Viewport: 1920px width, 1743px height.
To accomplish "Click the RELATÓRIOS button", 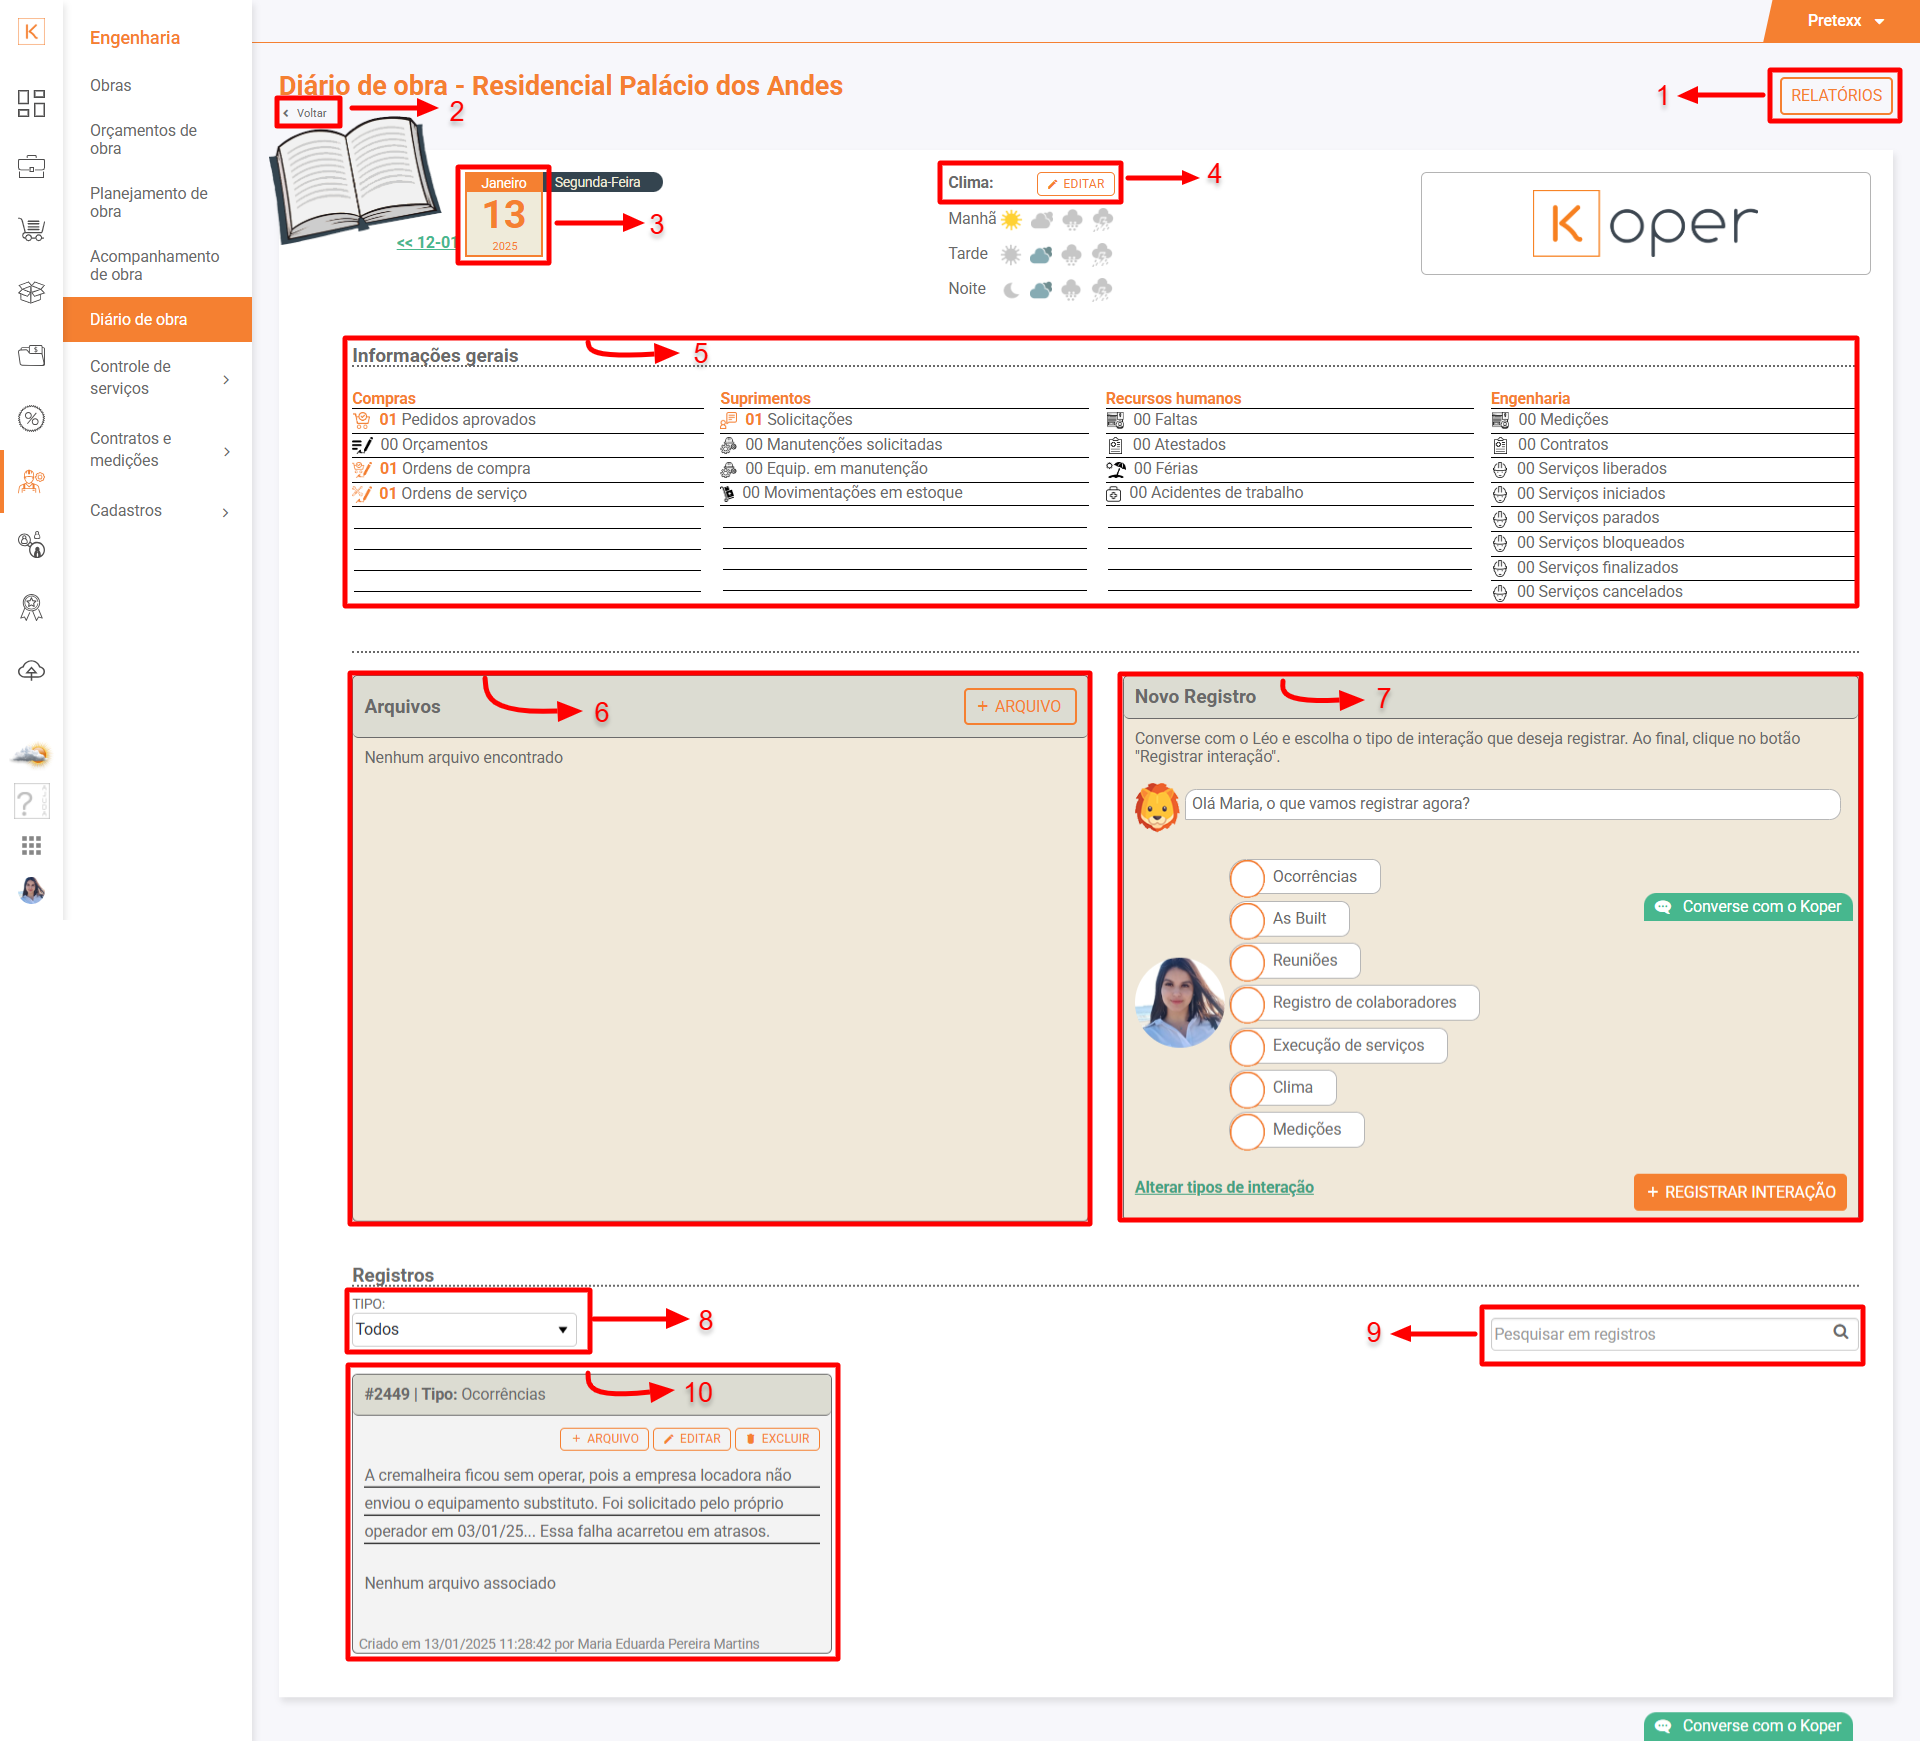I will (1835, 96).
